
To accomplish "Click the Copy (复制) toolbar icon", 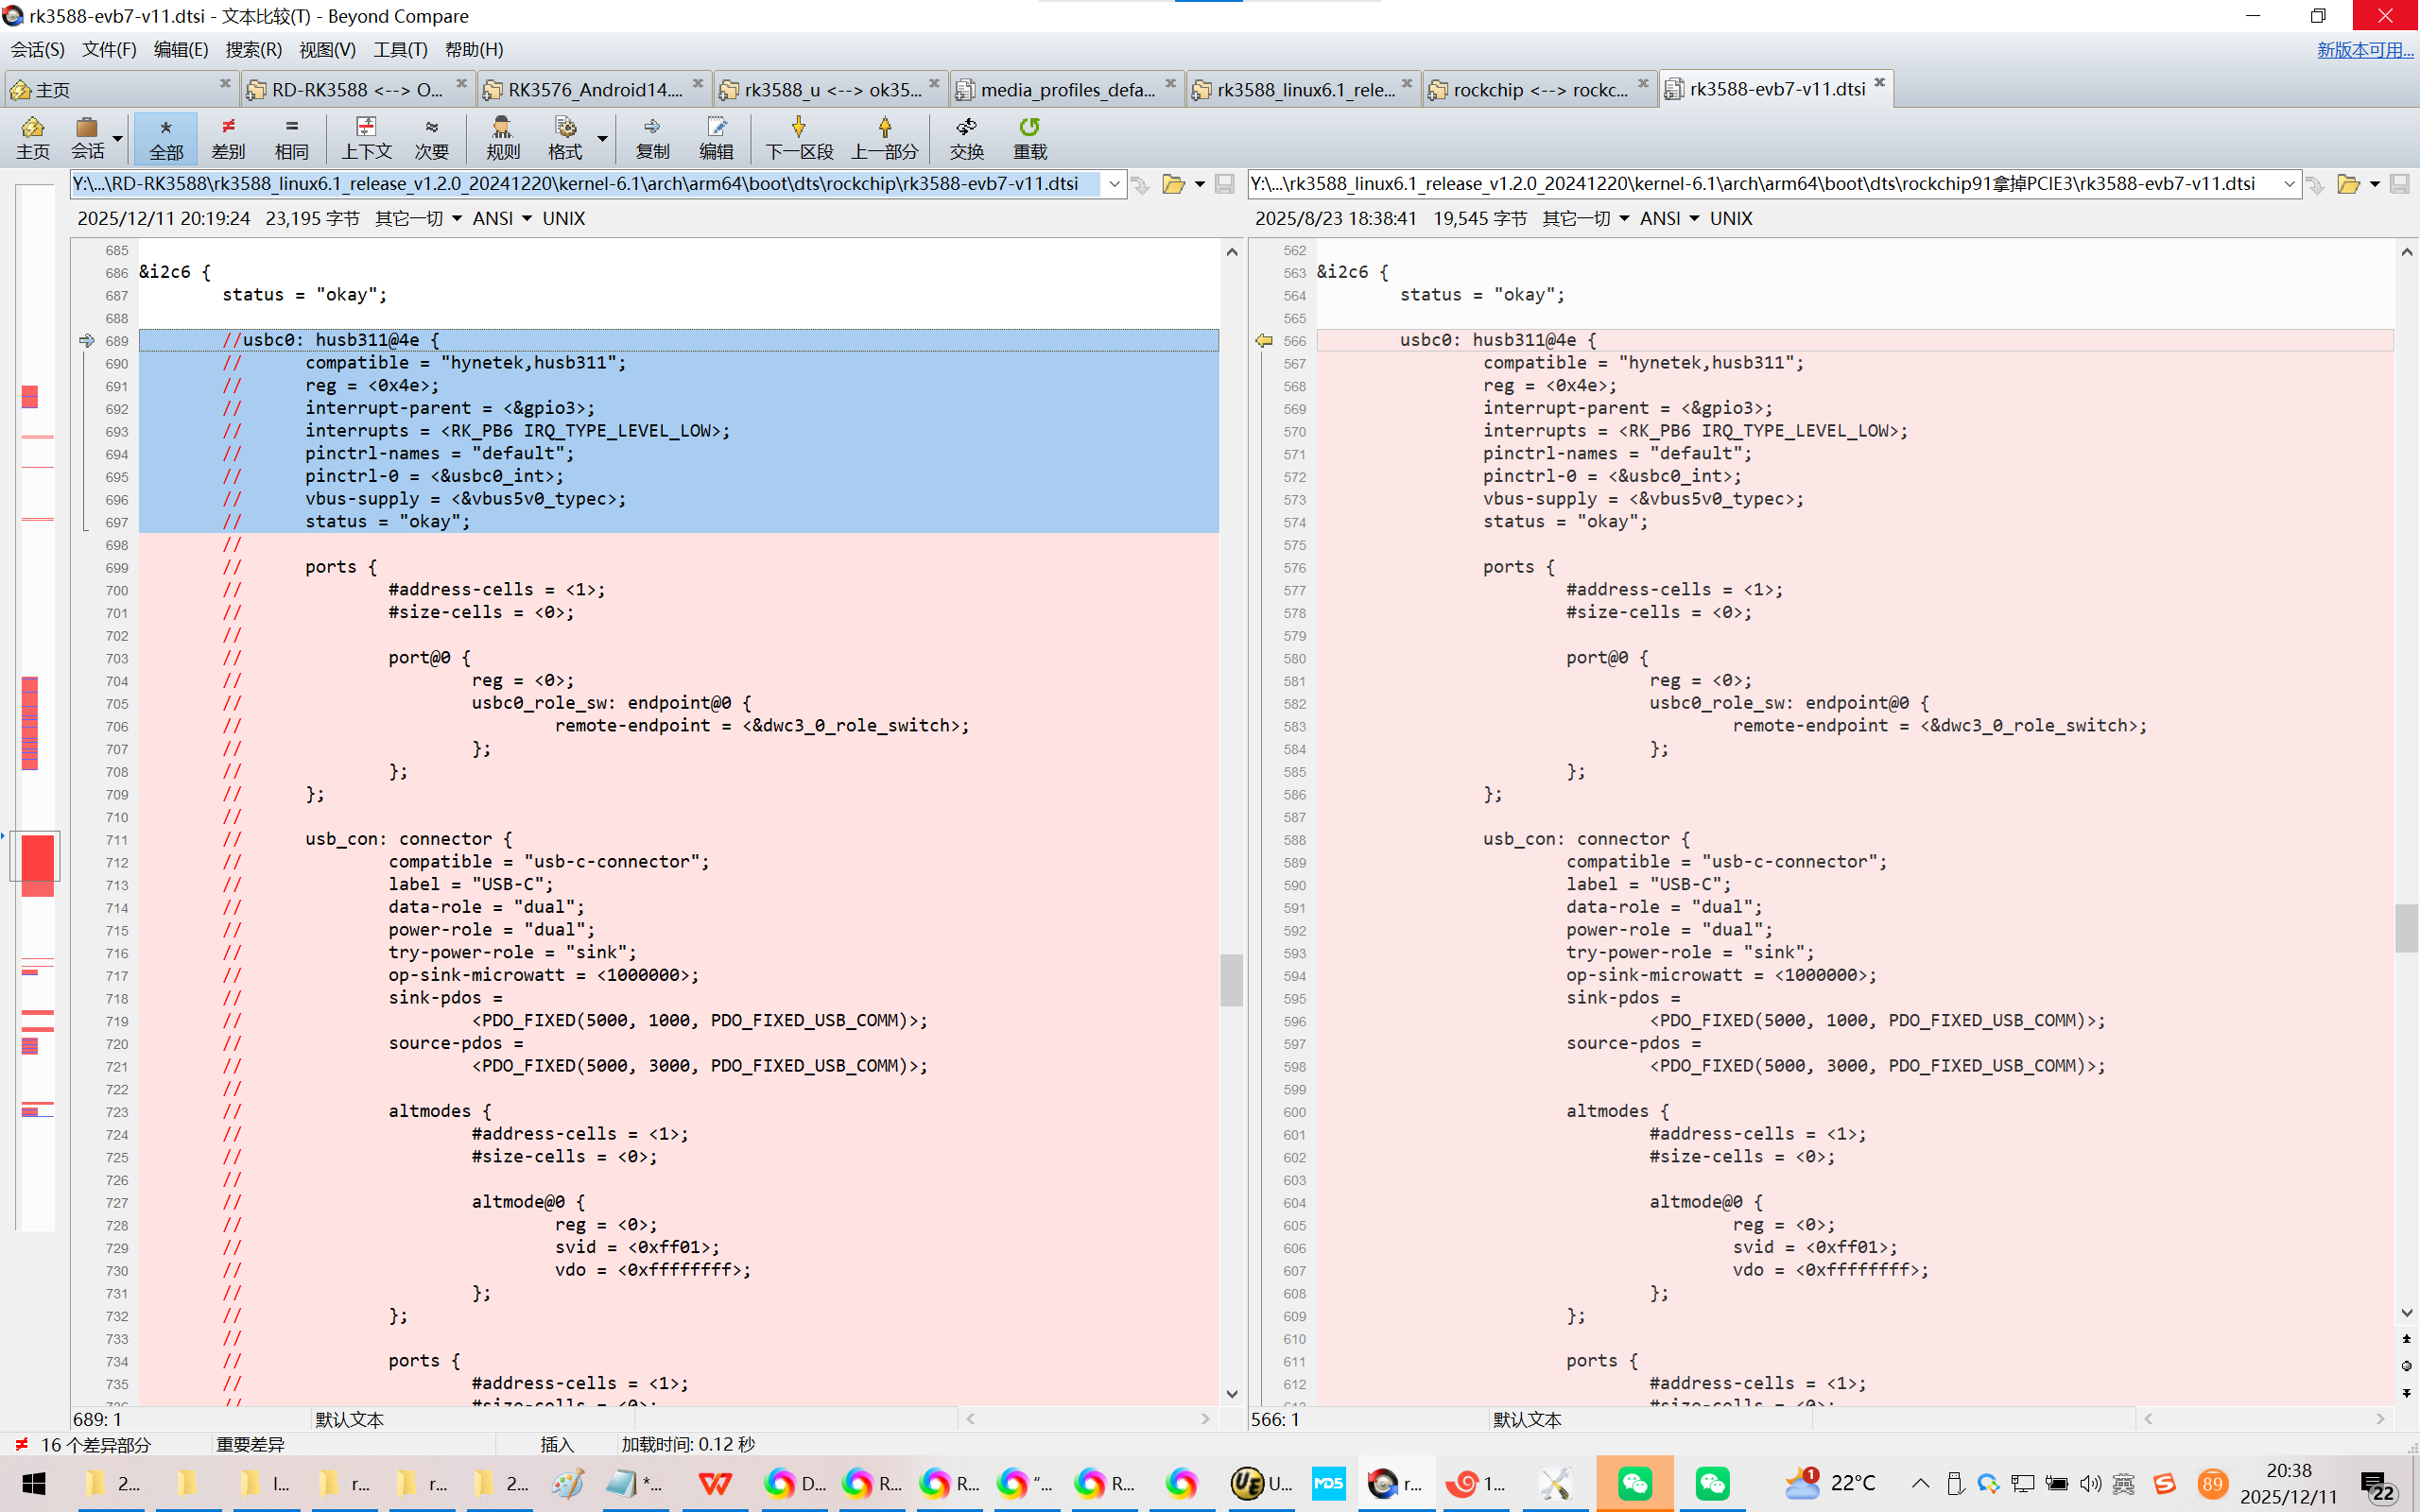I will (x=652, y=137).
